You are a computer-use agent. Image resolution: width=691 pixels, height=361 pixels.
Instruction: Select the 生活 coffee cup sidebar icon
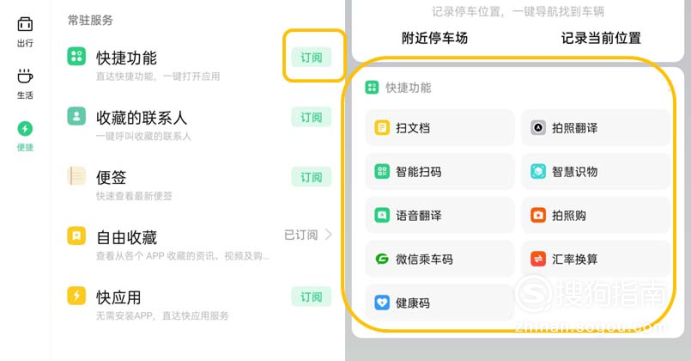[25, 76]
